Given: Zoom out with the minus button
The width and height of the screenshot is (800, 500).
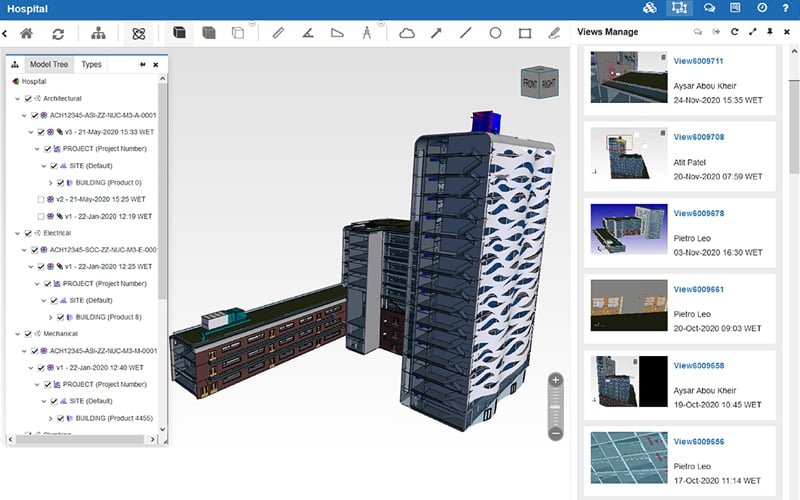Looking at the screenshot, I should point(556,434).
